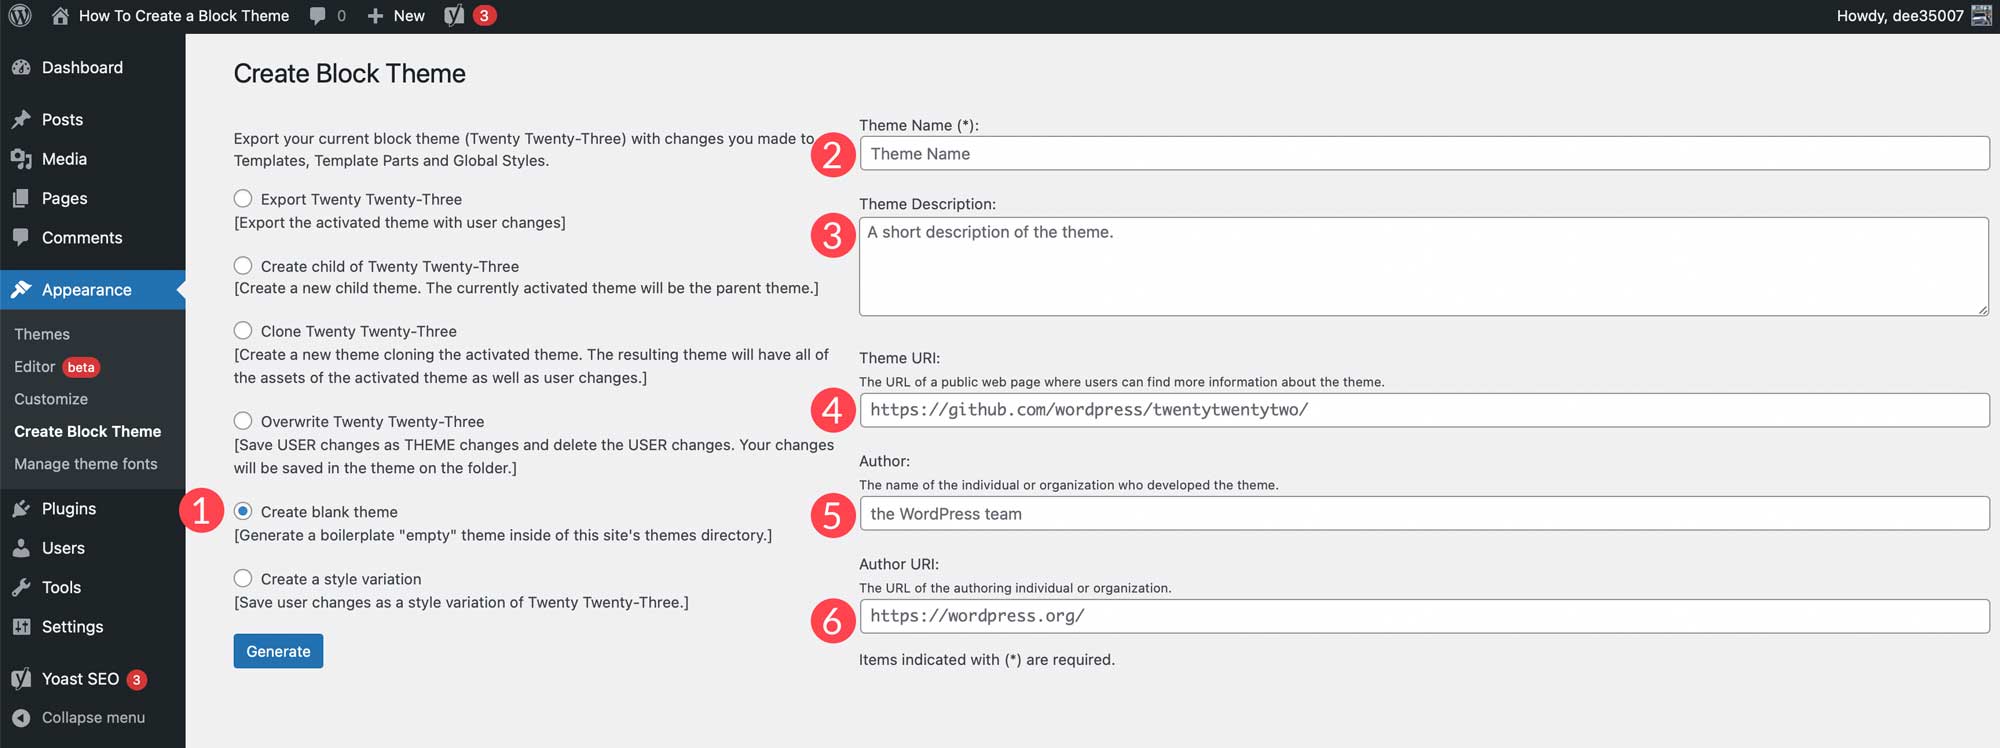Select Create child of Twenty Twenty-Three
Viewport: 2000px width, 748px height.
243,266
